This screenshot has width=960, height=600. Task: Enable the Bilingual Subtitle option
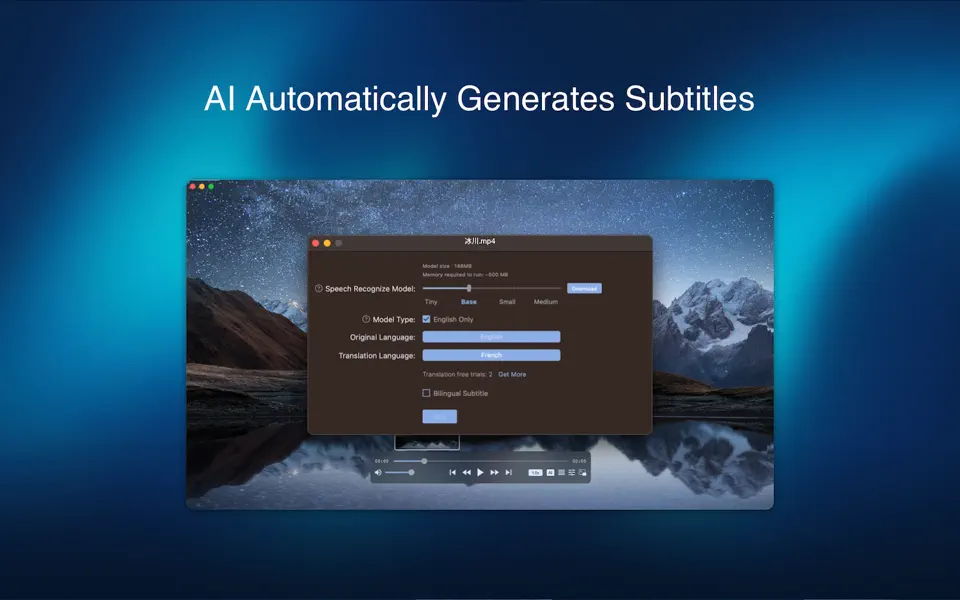[425, 393]
